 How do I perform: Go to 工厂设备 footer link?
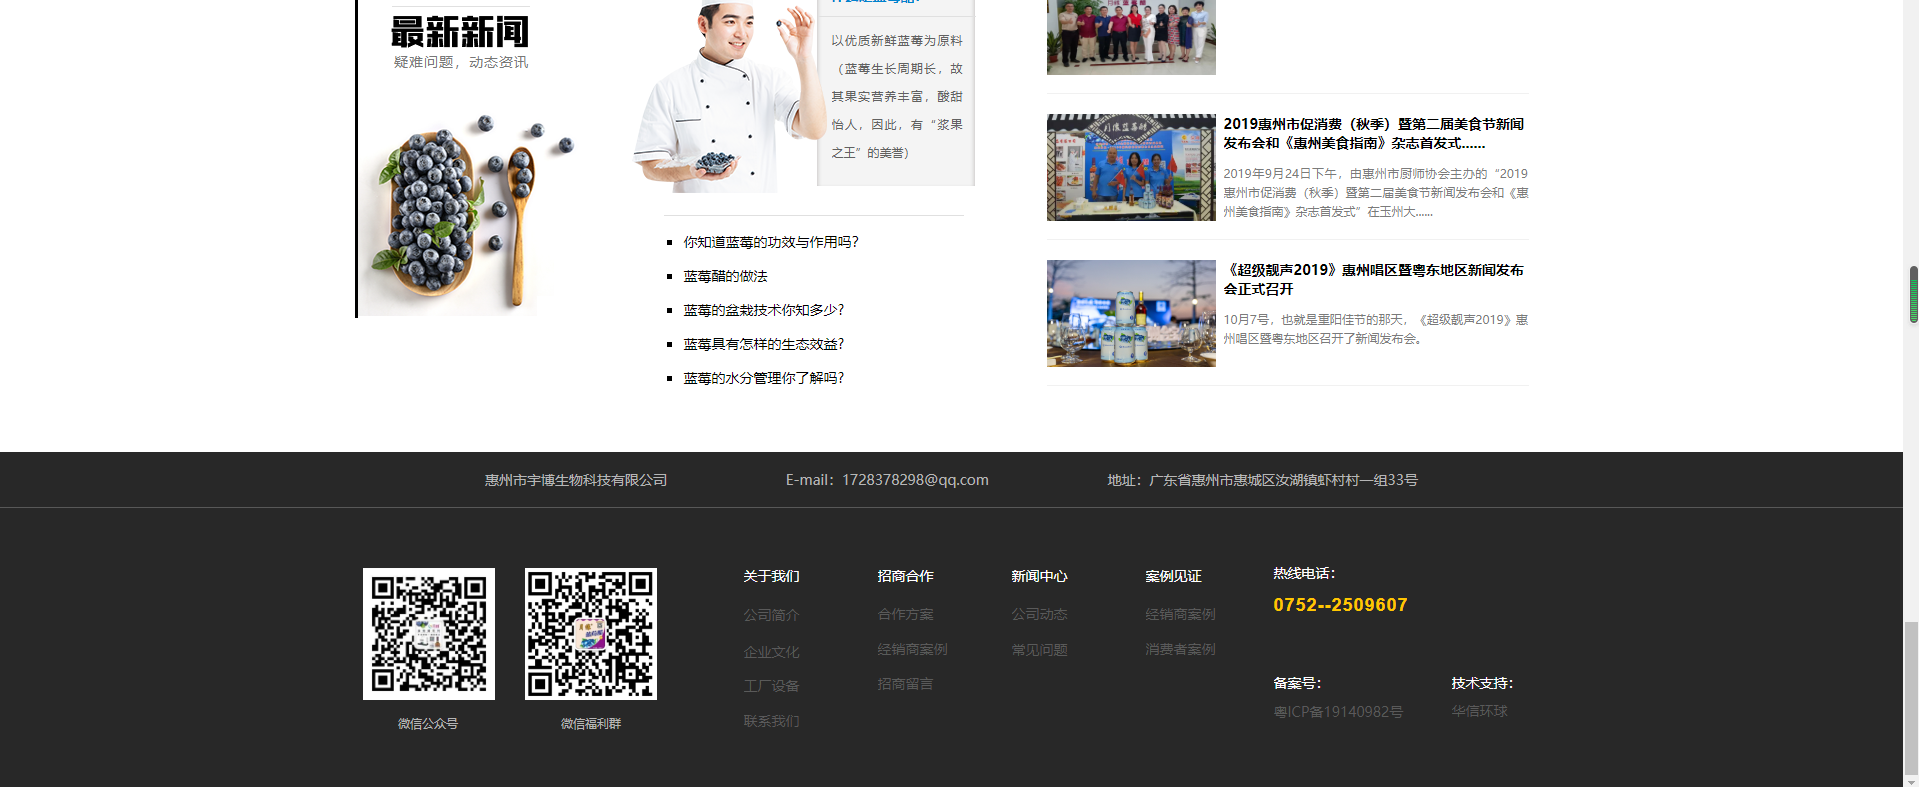771,686
